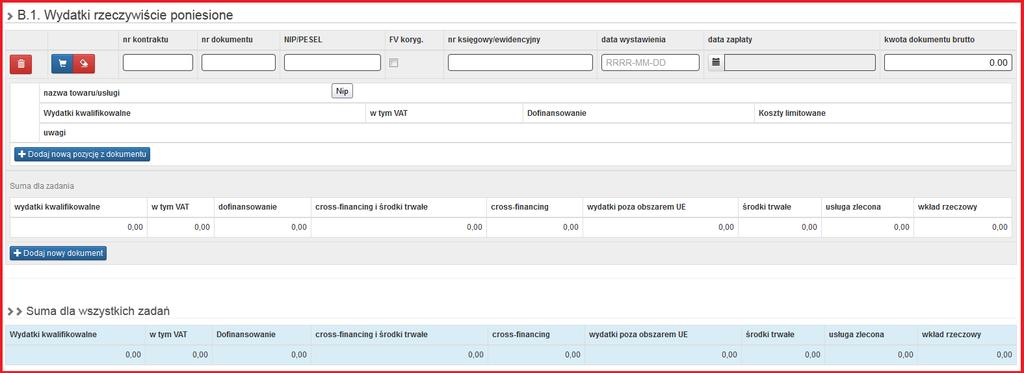The image size is (1024, 373).
Task: Click wydatki poza obszarem UE header in Suma dla zadania
Action: 637,207
